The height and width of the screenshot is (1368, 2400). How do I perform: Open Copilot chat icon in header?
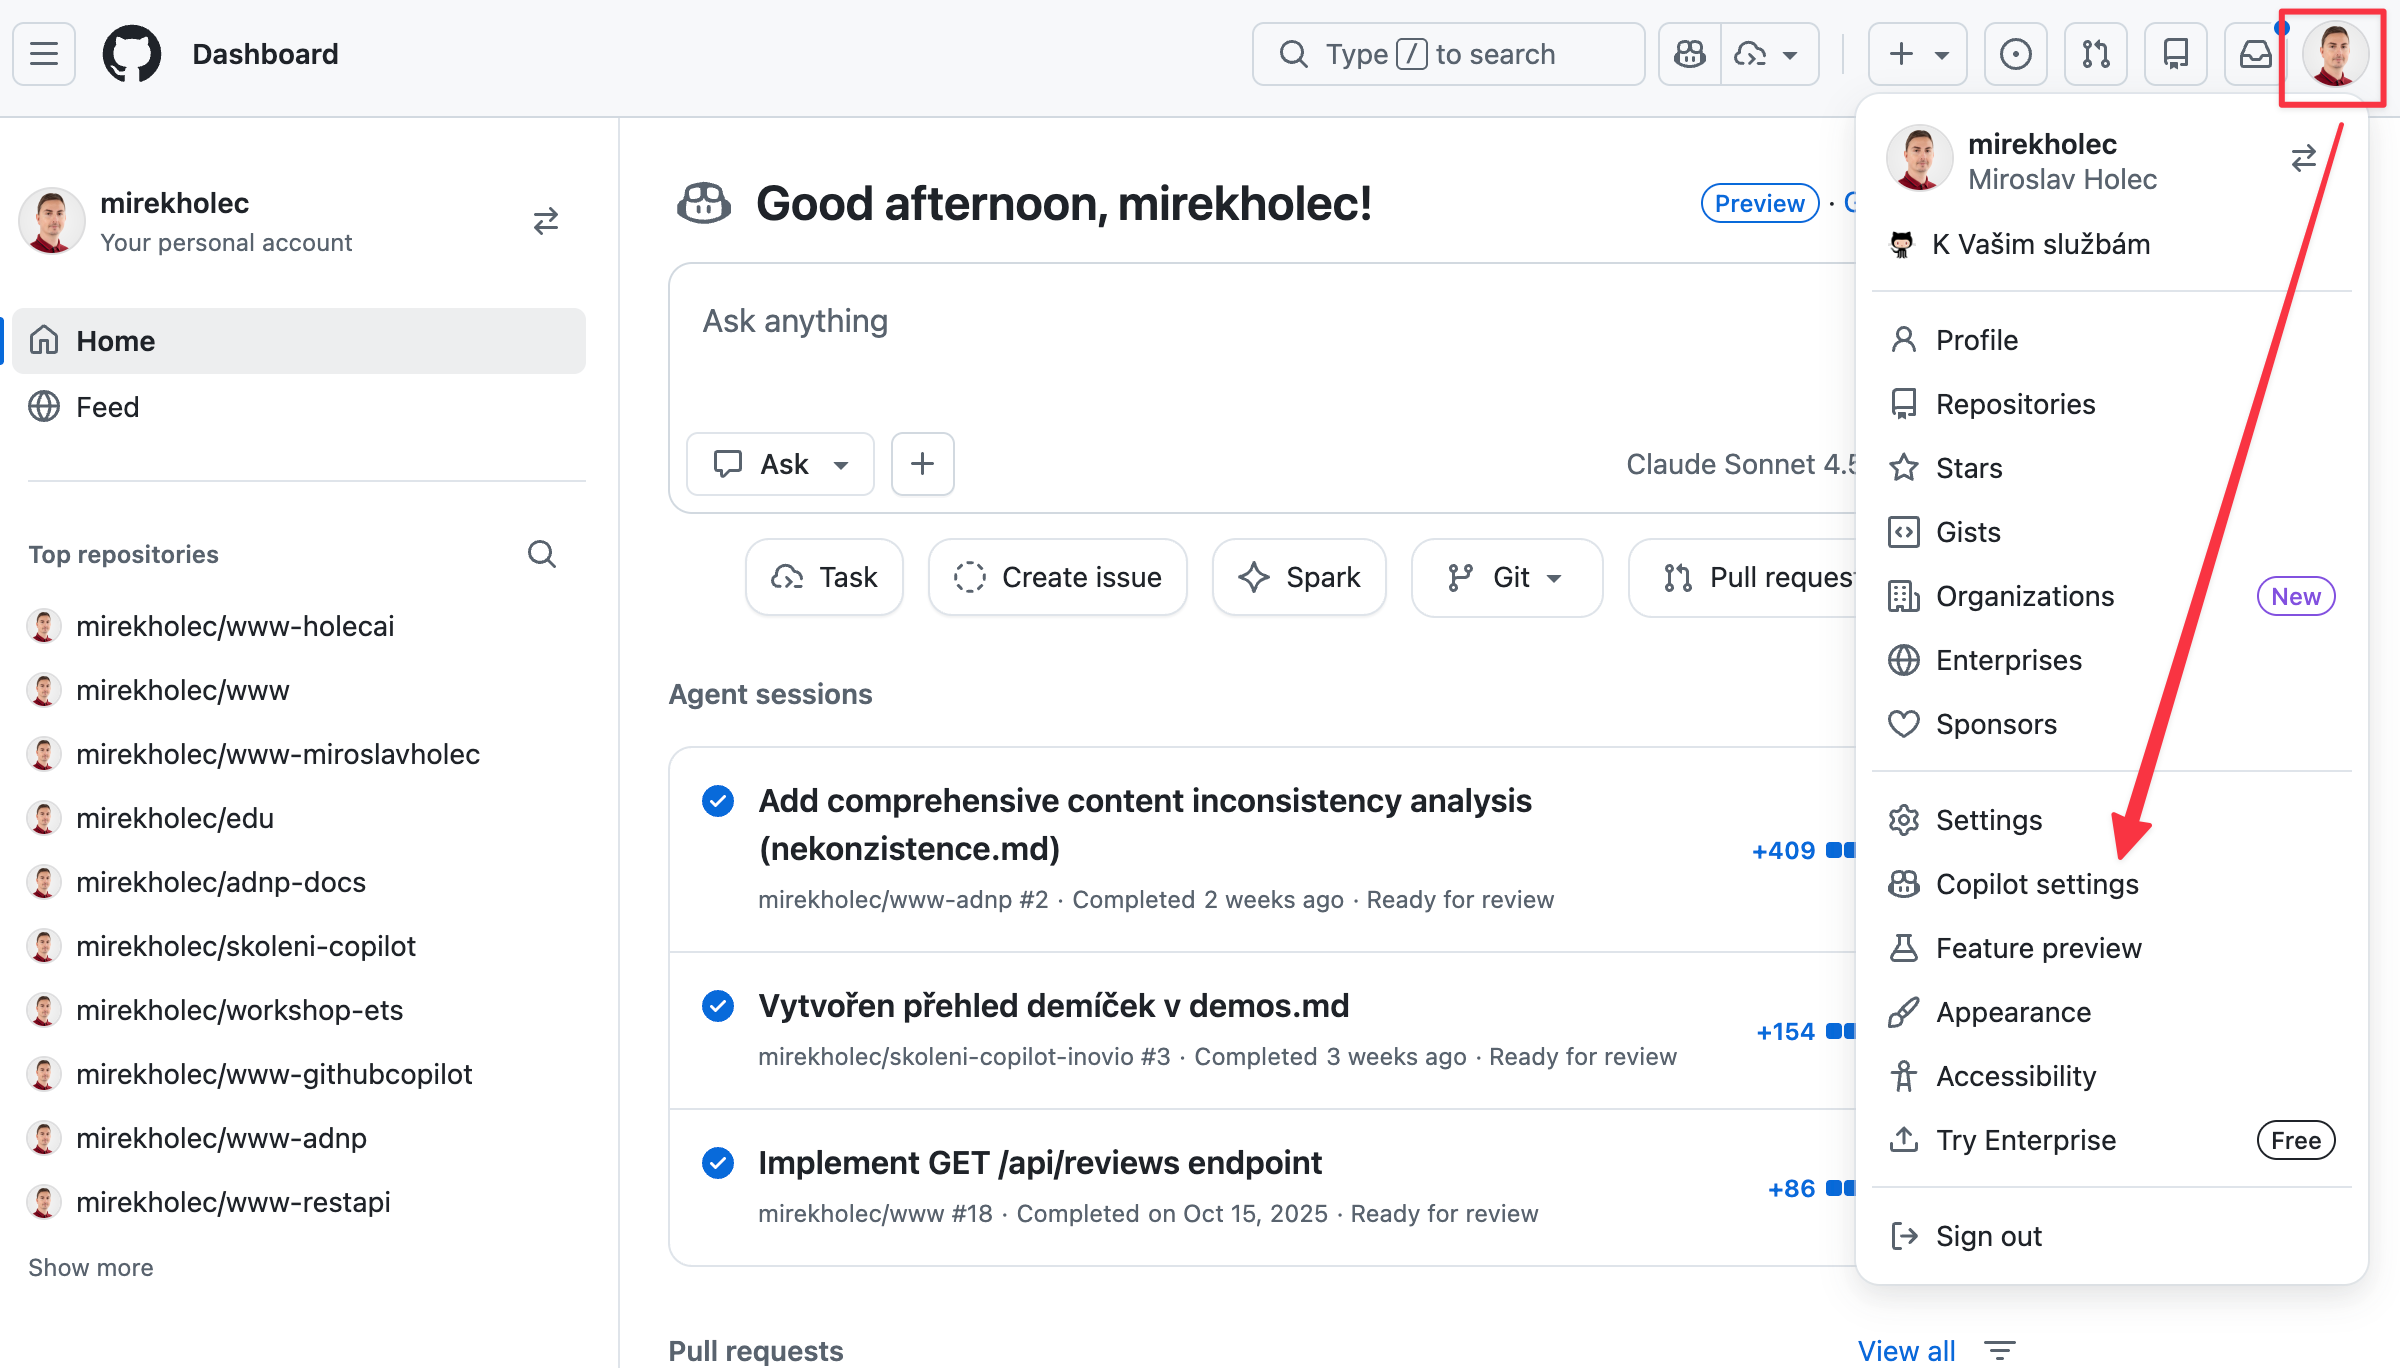[1690, 54]
